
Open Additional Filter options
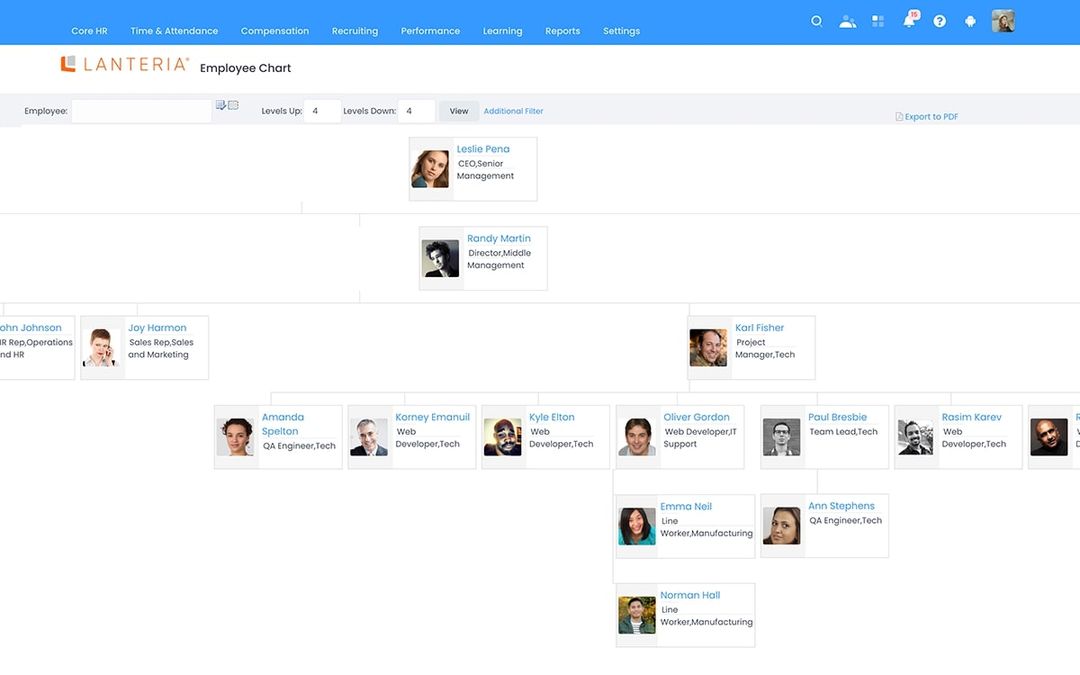513,110
